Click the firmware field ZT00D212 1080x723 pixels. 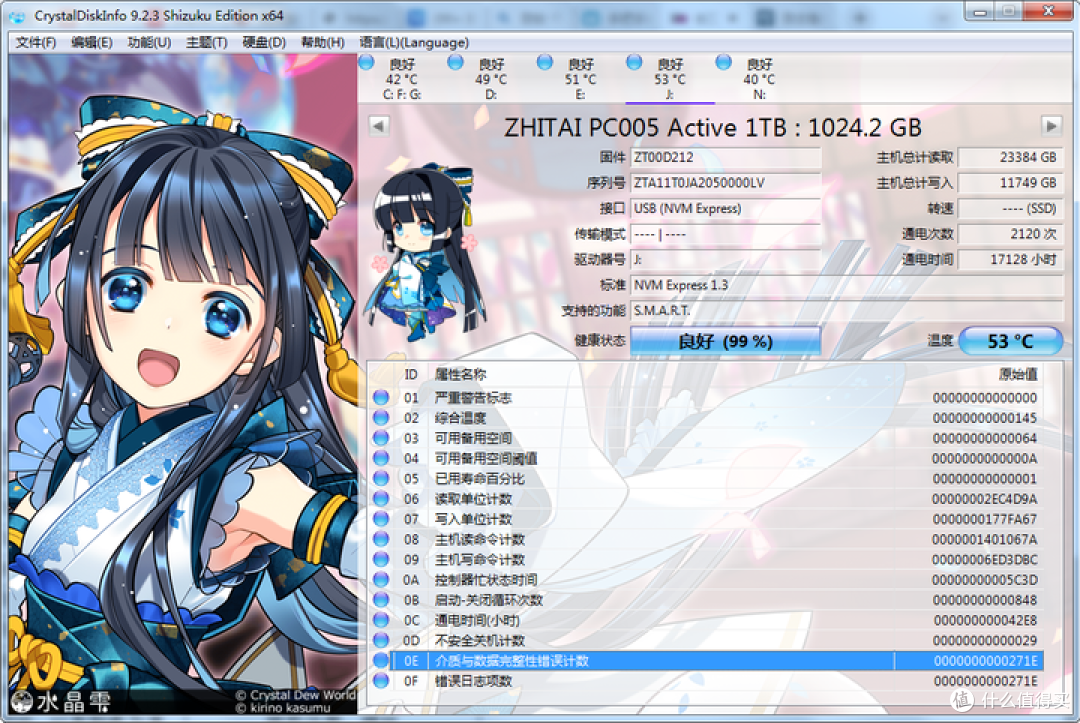(x=726, y=158)
